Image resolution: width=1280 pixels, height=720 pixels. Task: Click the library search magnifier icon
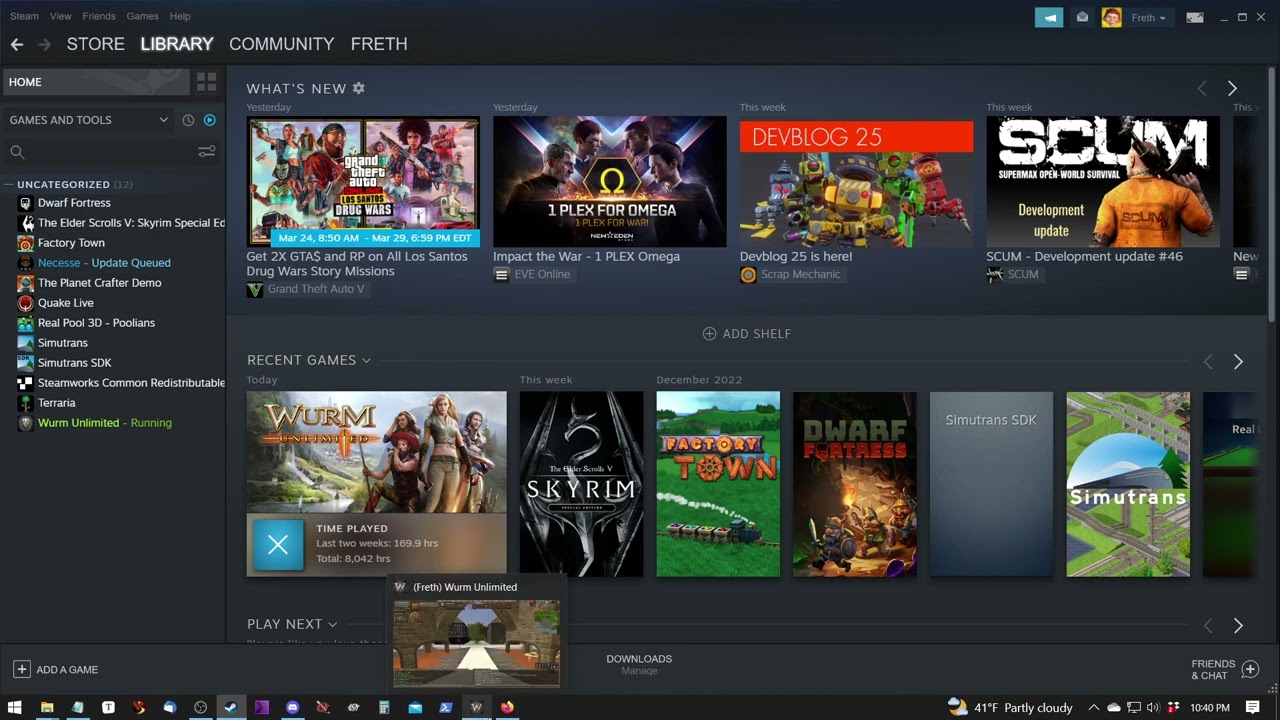click(17, 152)
